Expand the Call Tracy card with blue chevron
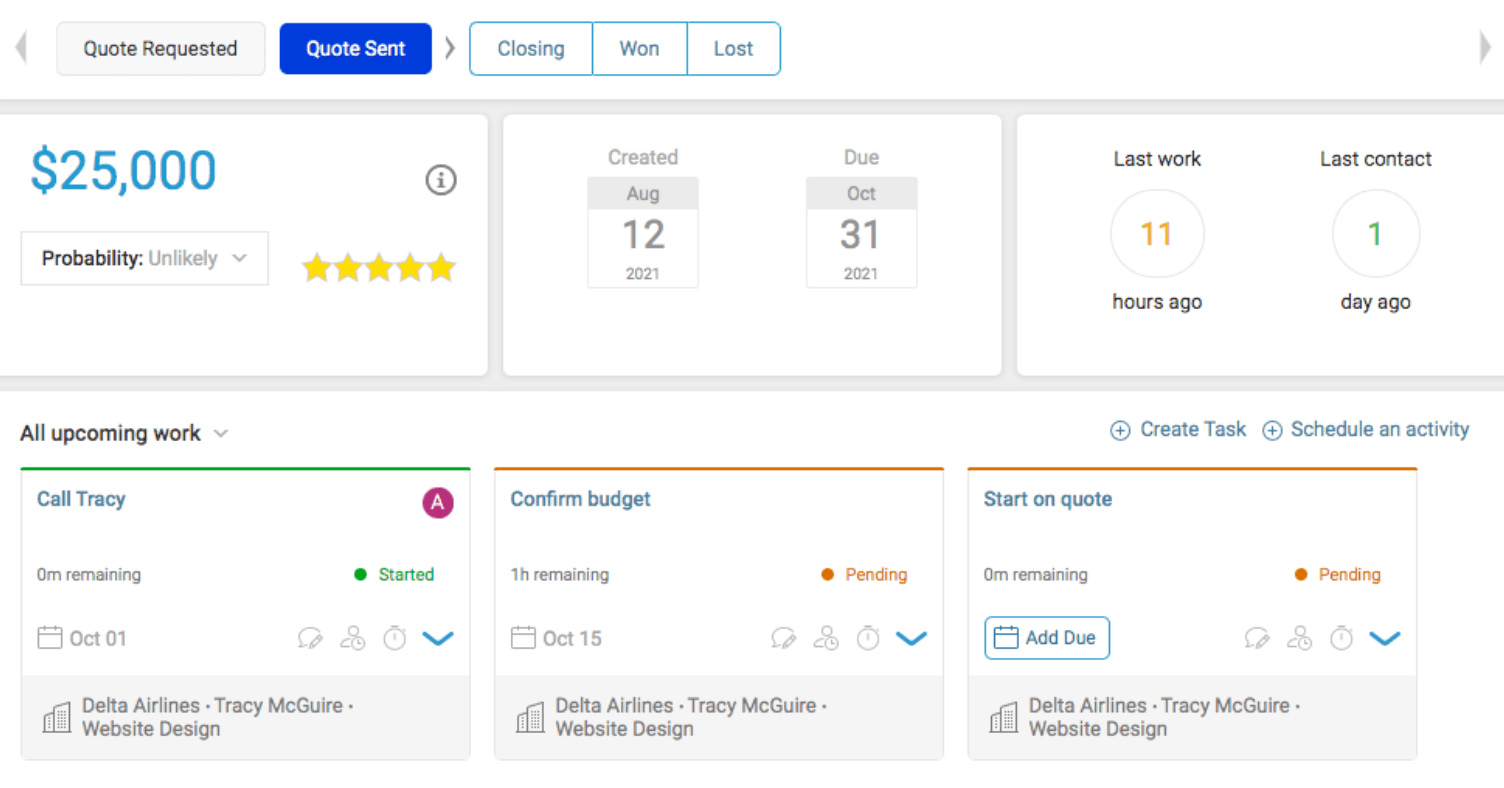This screenshot has width=1504, height=788. coord(438,638)
